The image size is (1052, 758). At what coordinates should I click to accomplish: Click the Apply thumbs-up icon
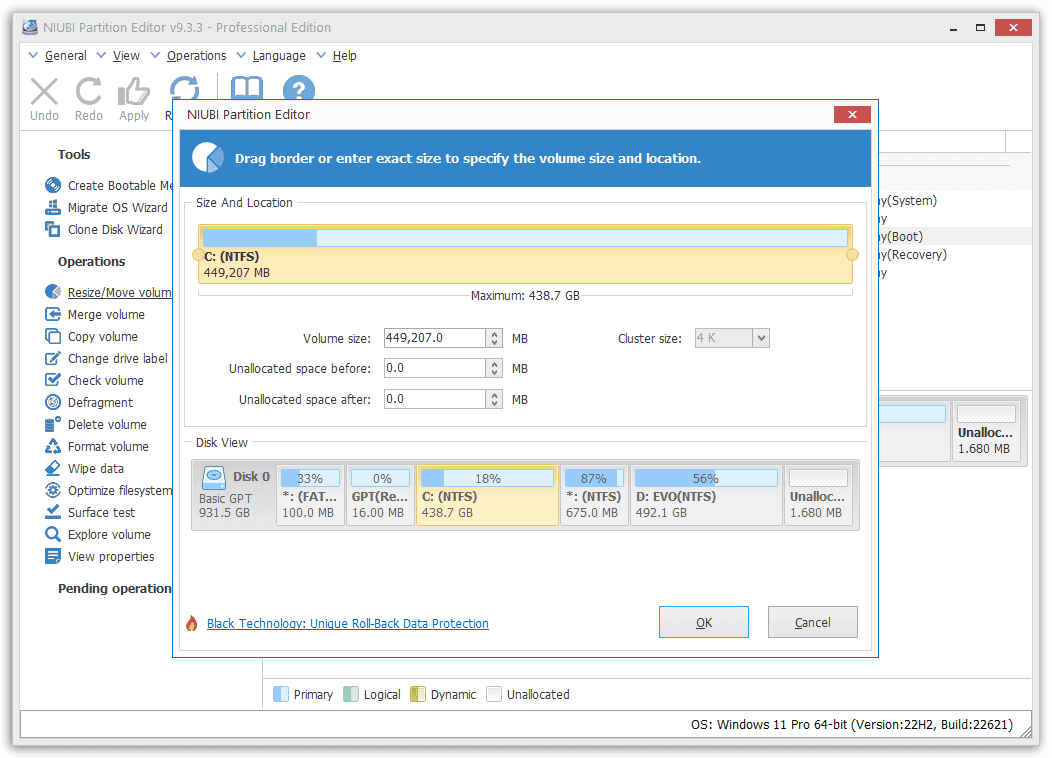point(134,91)
